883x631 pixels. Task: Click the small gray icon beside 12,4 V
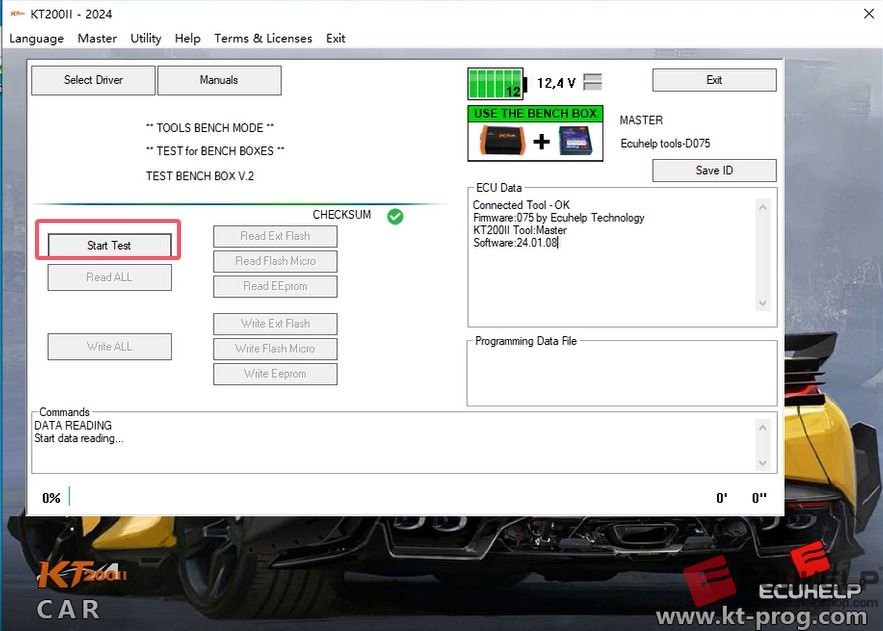[x=592, y=82]
